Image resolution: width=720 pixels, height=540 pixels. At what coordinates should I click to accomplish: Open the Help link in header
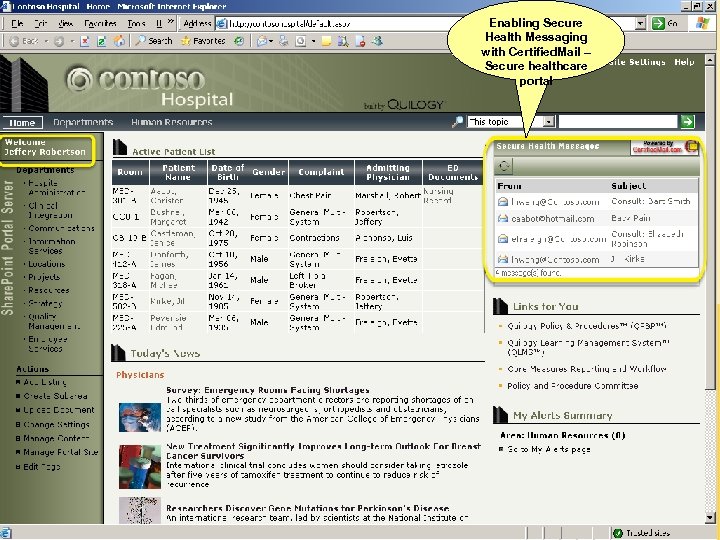[684, 62]
